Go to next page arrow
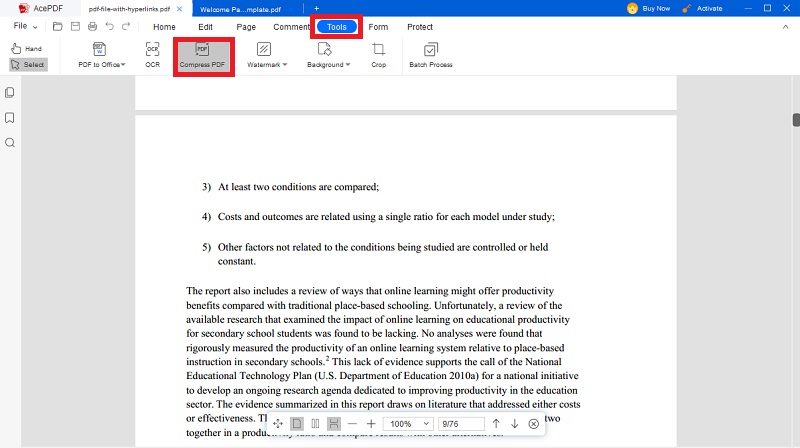This screenshot has height=448, width=800. point(514,424)
